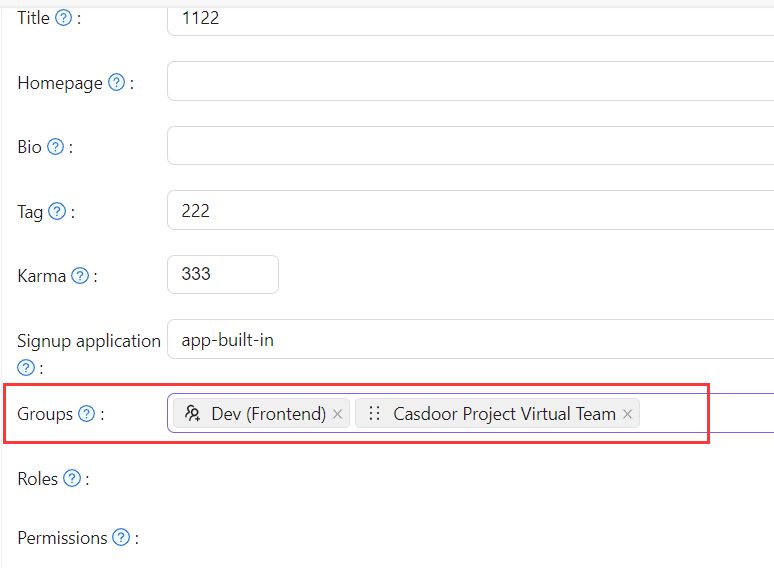Click the Karma help question icon
This screenshot has height=568, width=774.
click(80, 276)
